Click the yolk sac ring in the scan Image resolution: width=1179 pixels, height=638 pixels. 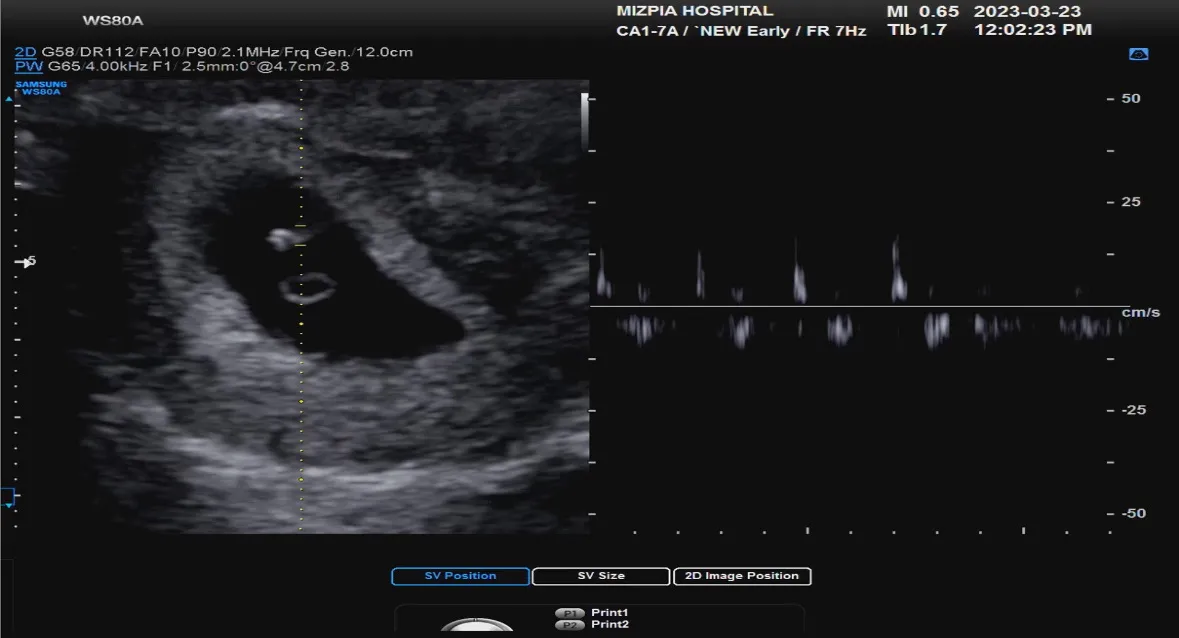[x=307, y=287]
